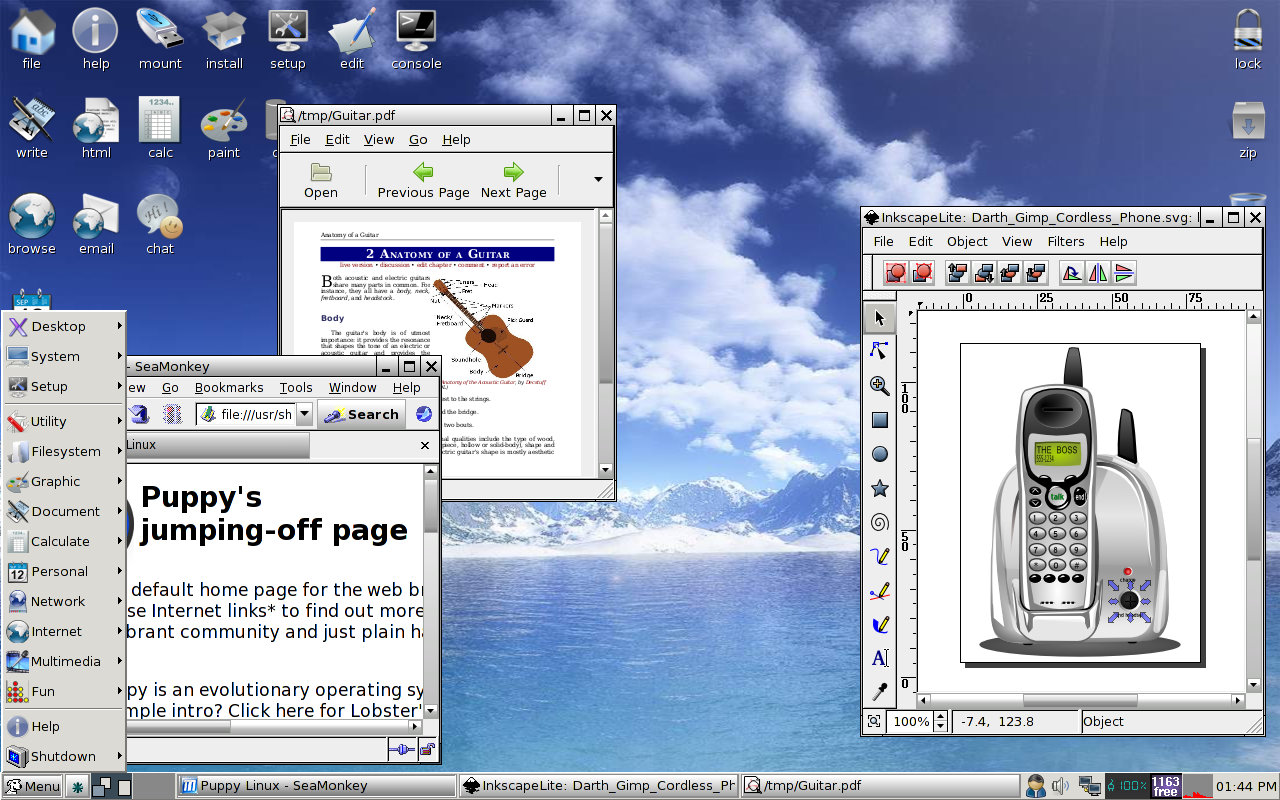Screen dimensions: 1280x800
Task: Pick the star shape tool
Action: tap(880, 488)
